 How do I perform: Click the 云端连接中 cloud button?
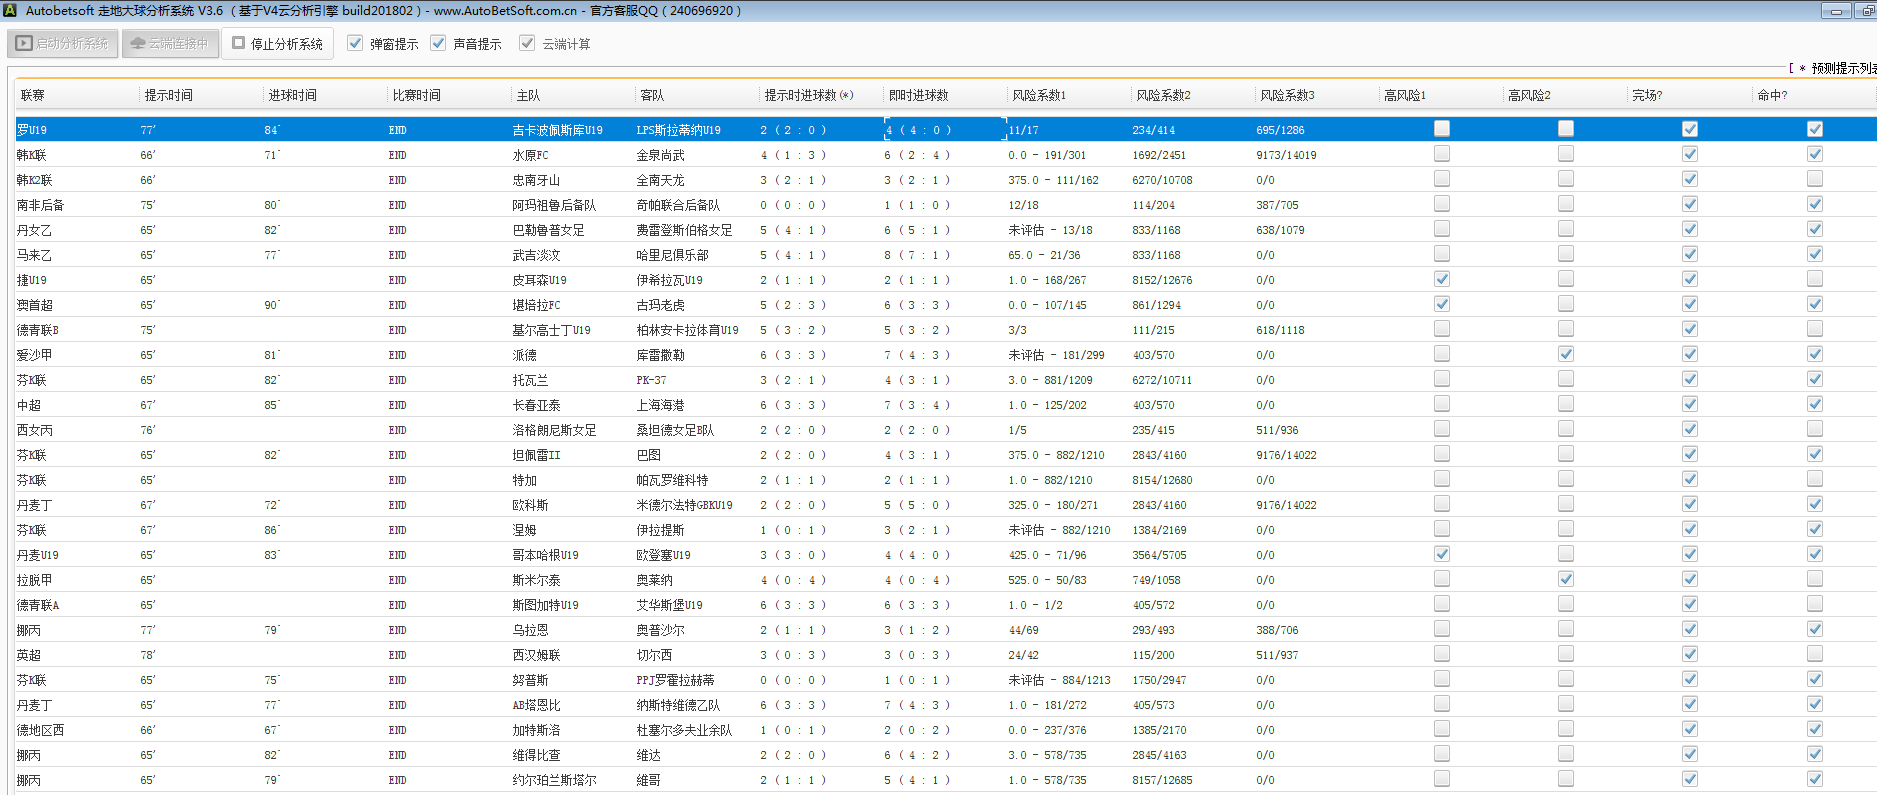(170, 44)
